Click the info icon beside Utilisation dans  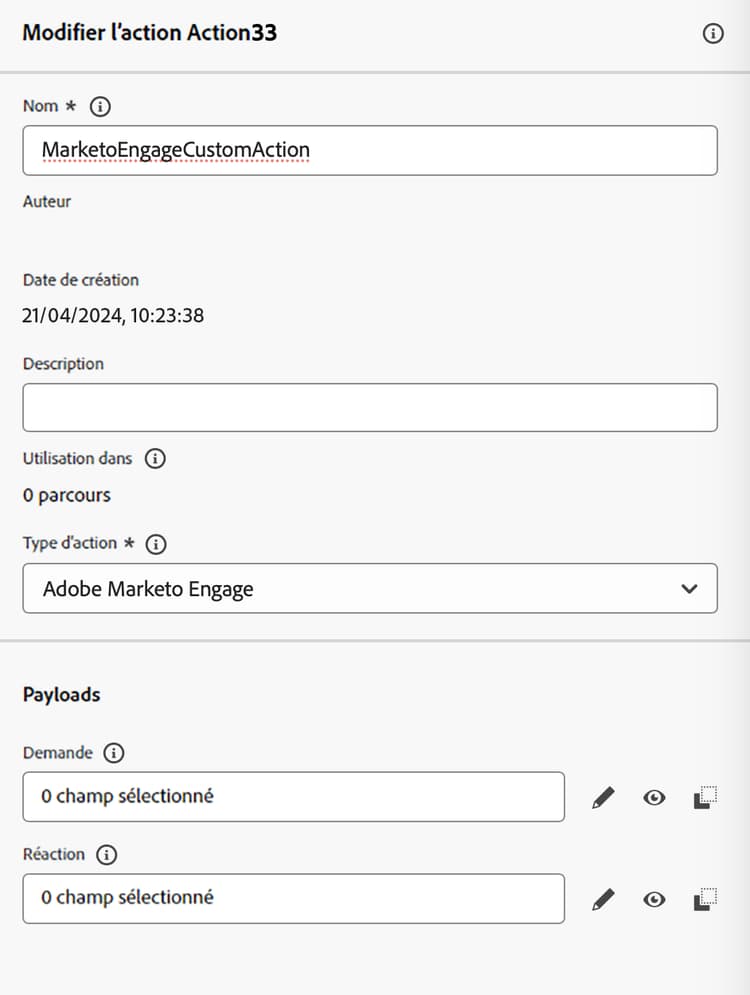(155, 459)
